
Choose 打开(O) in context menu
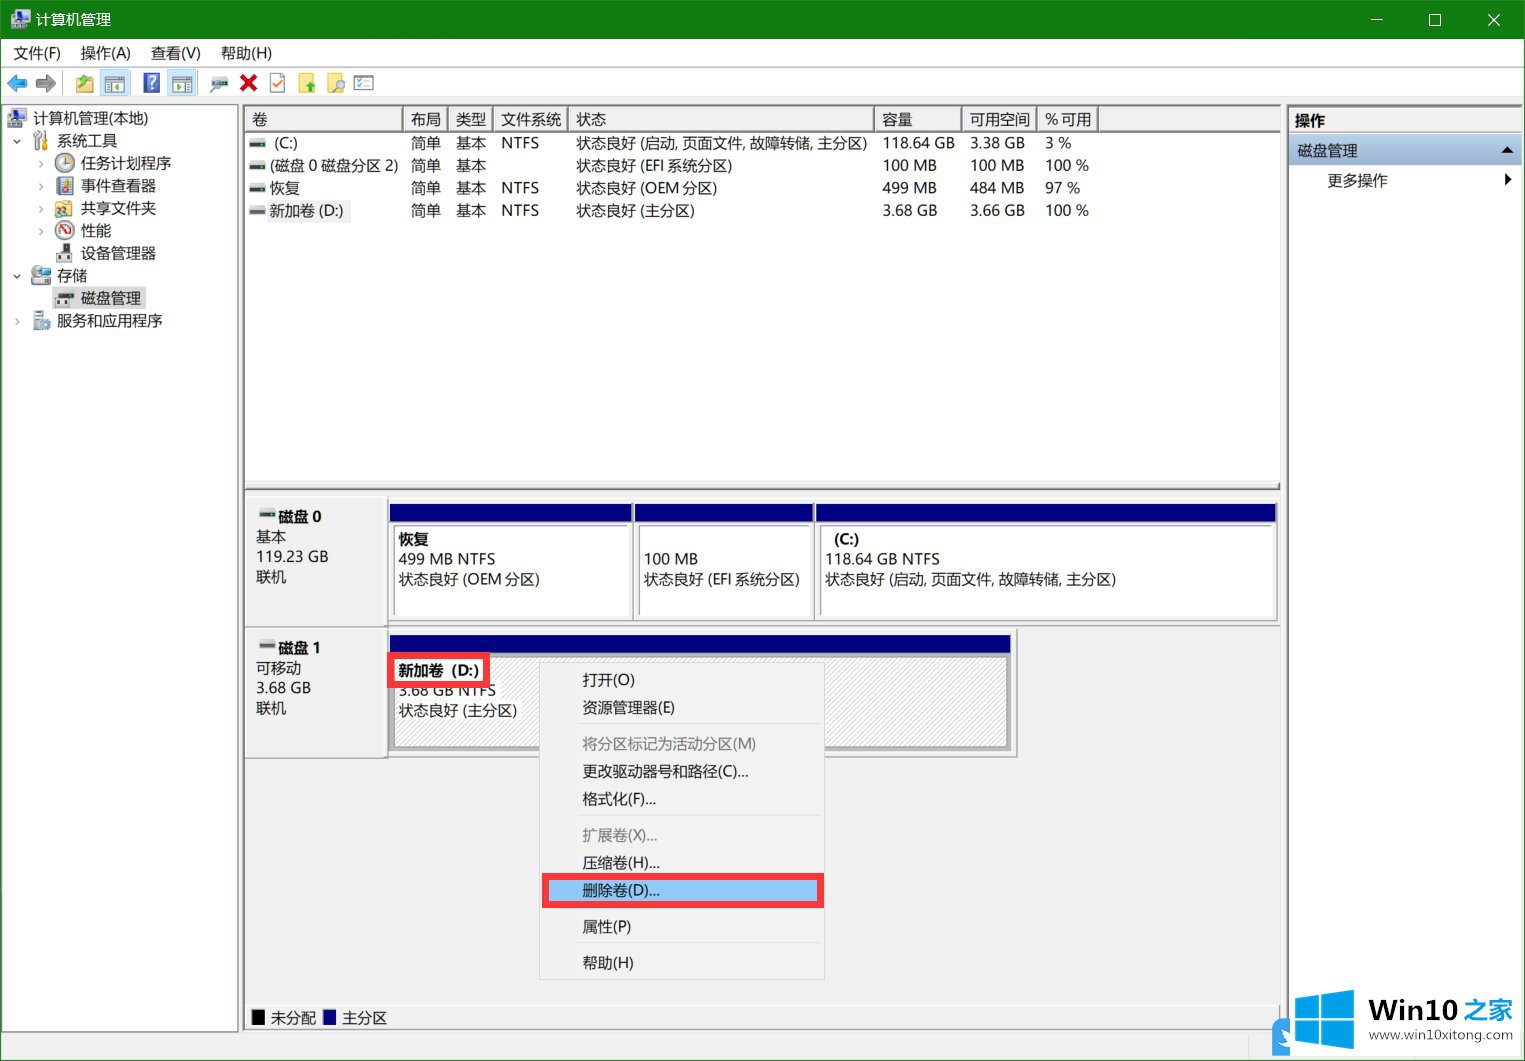click(x=682, y=680)
